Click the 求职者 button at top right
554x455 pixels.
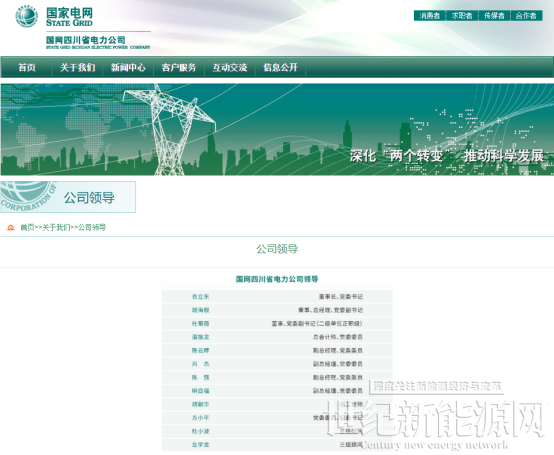click(462, 16)
